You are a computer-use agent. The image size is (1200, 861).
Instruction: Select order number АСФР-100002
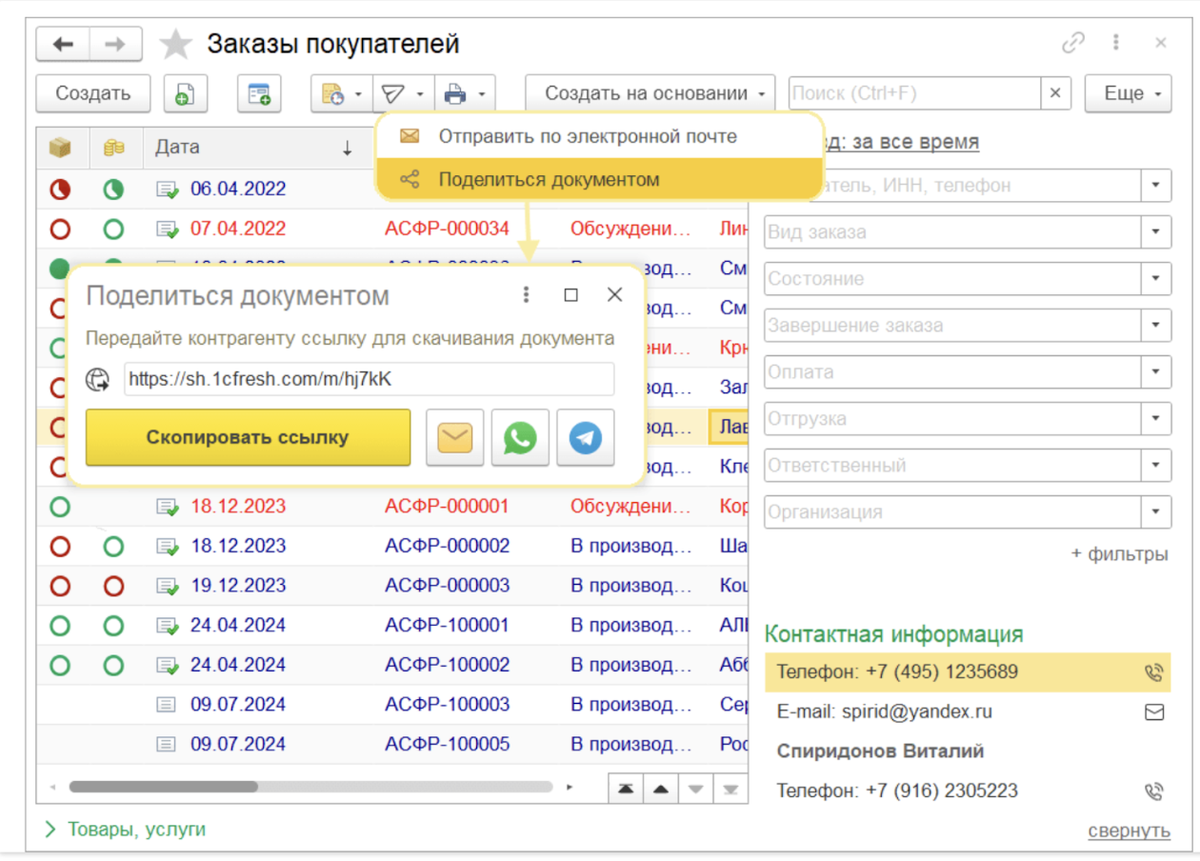(x=447, y=664)
